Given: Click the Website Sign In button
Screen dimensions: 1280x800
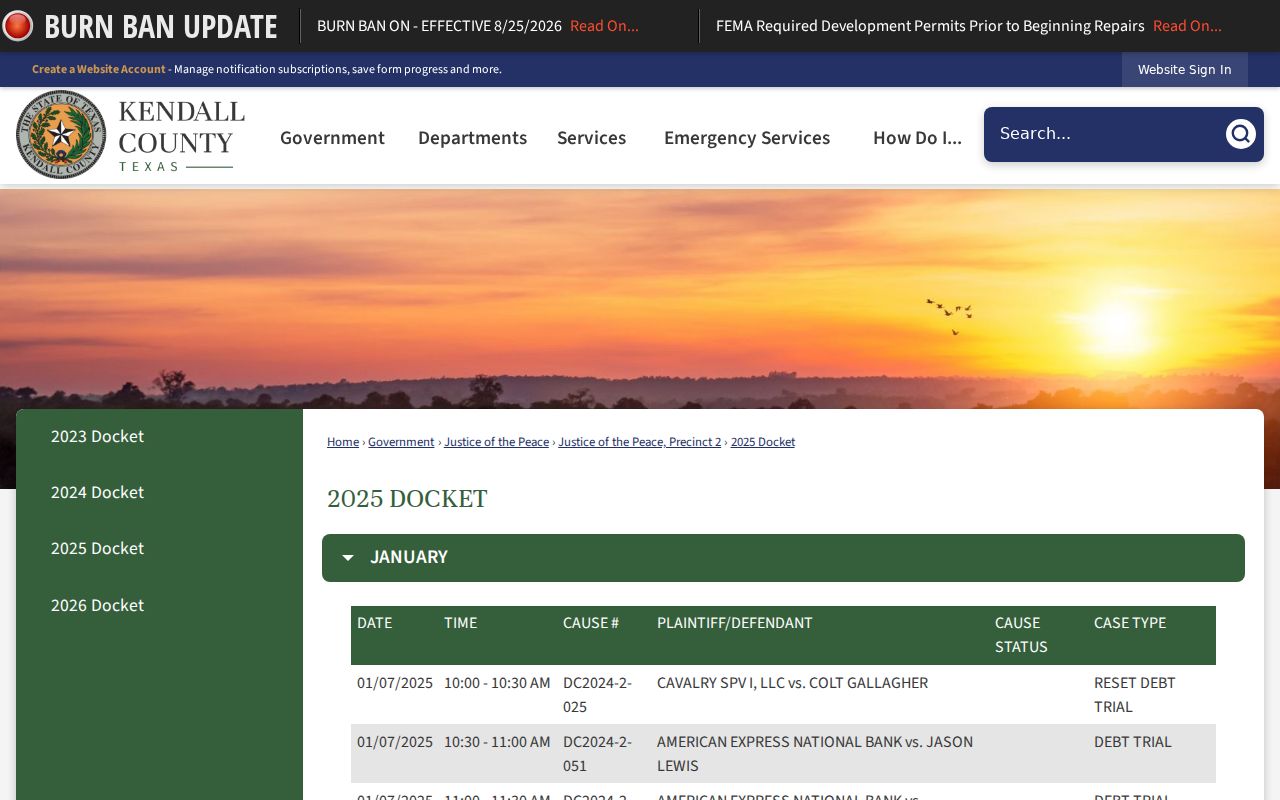Looking at the screenshot, I should (x=1184, y=70).
